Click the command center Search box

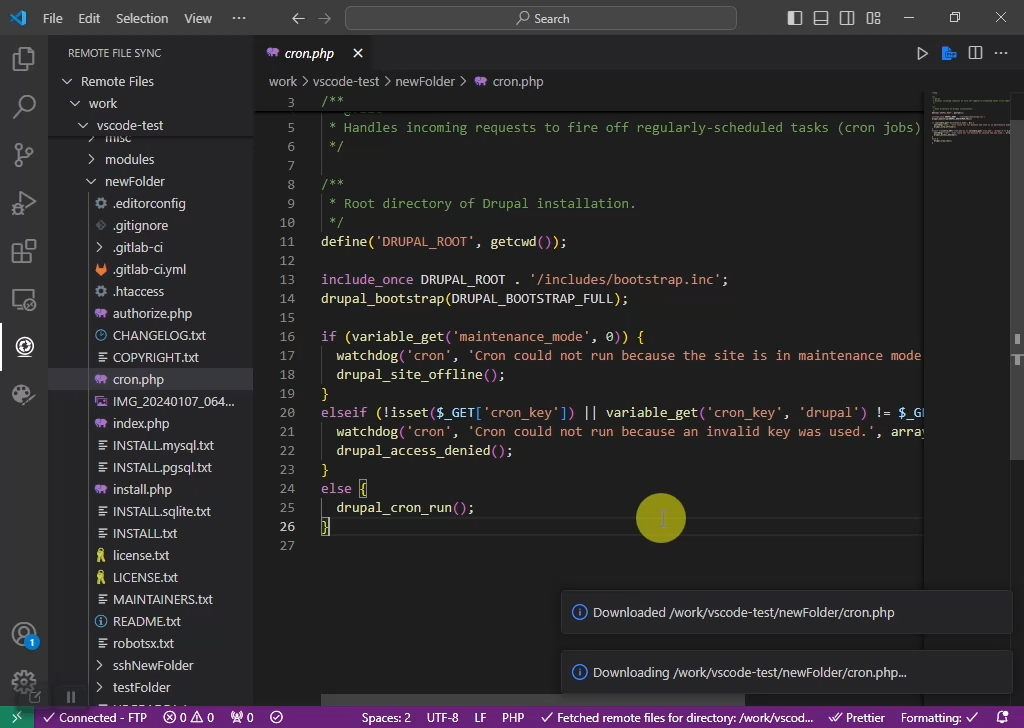pyautogui.click(x=541, y=18)
